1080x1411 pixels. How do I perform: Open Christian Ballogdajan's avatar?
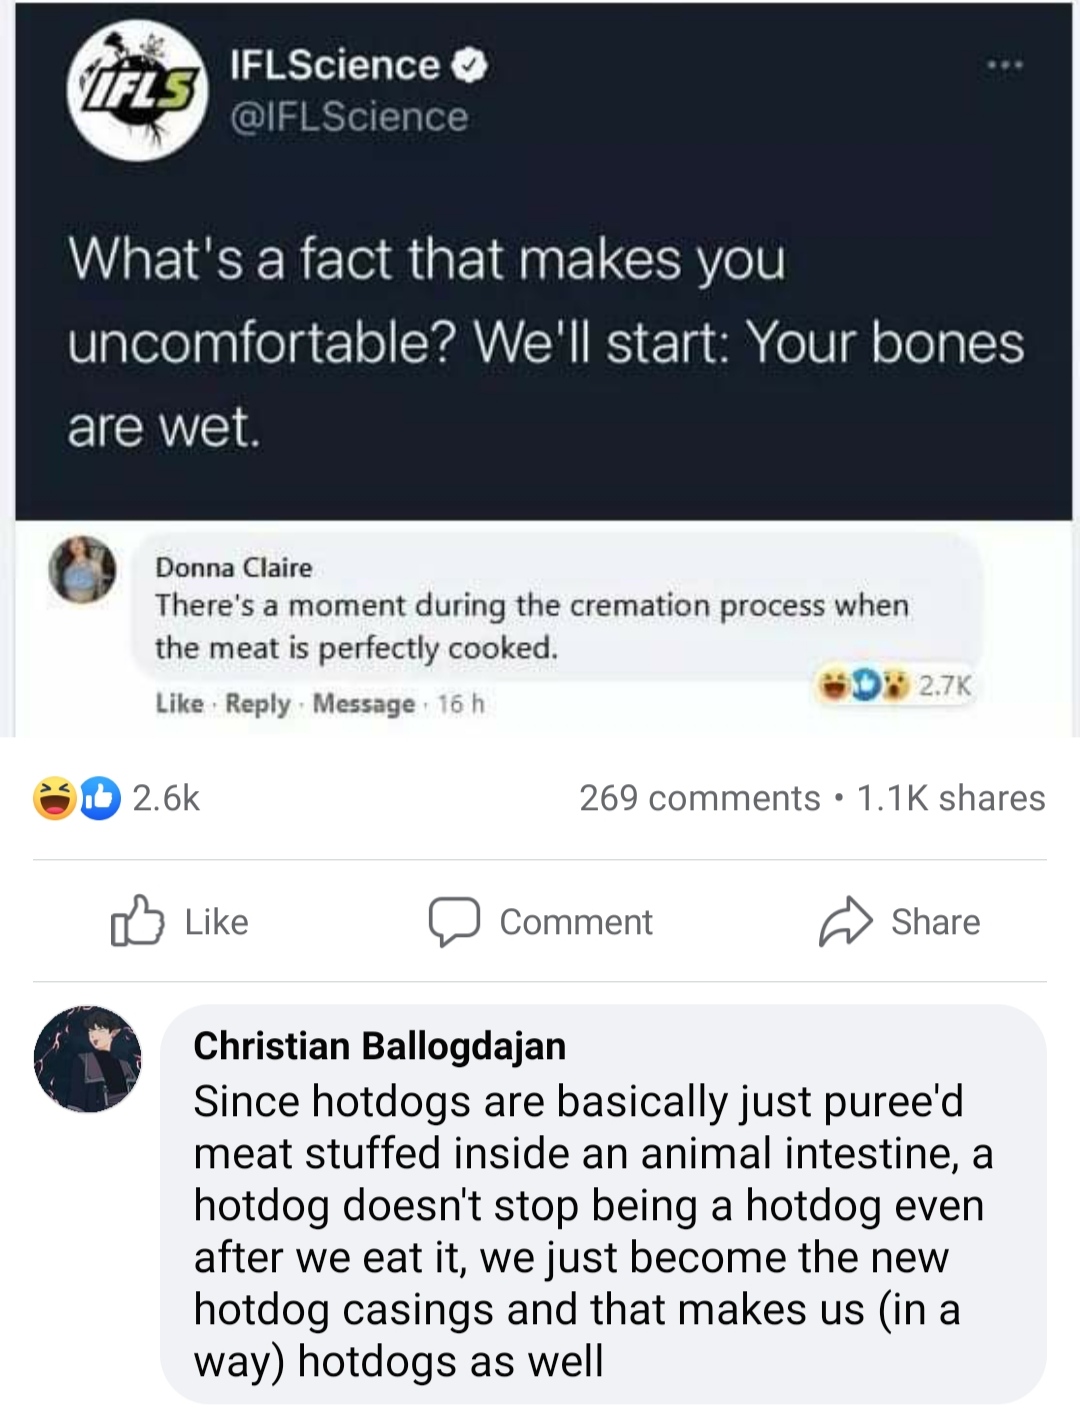[x=88, y=1058]
